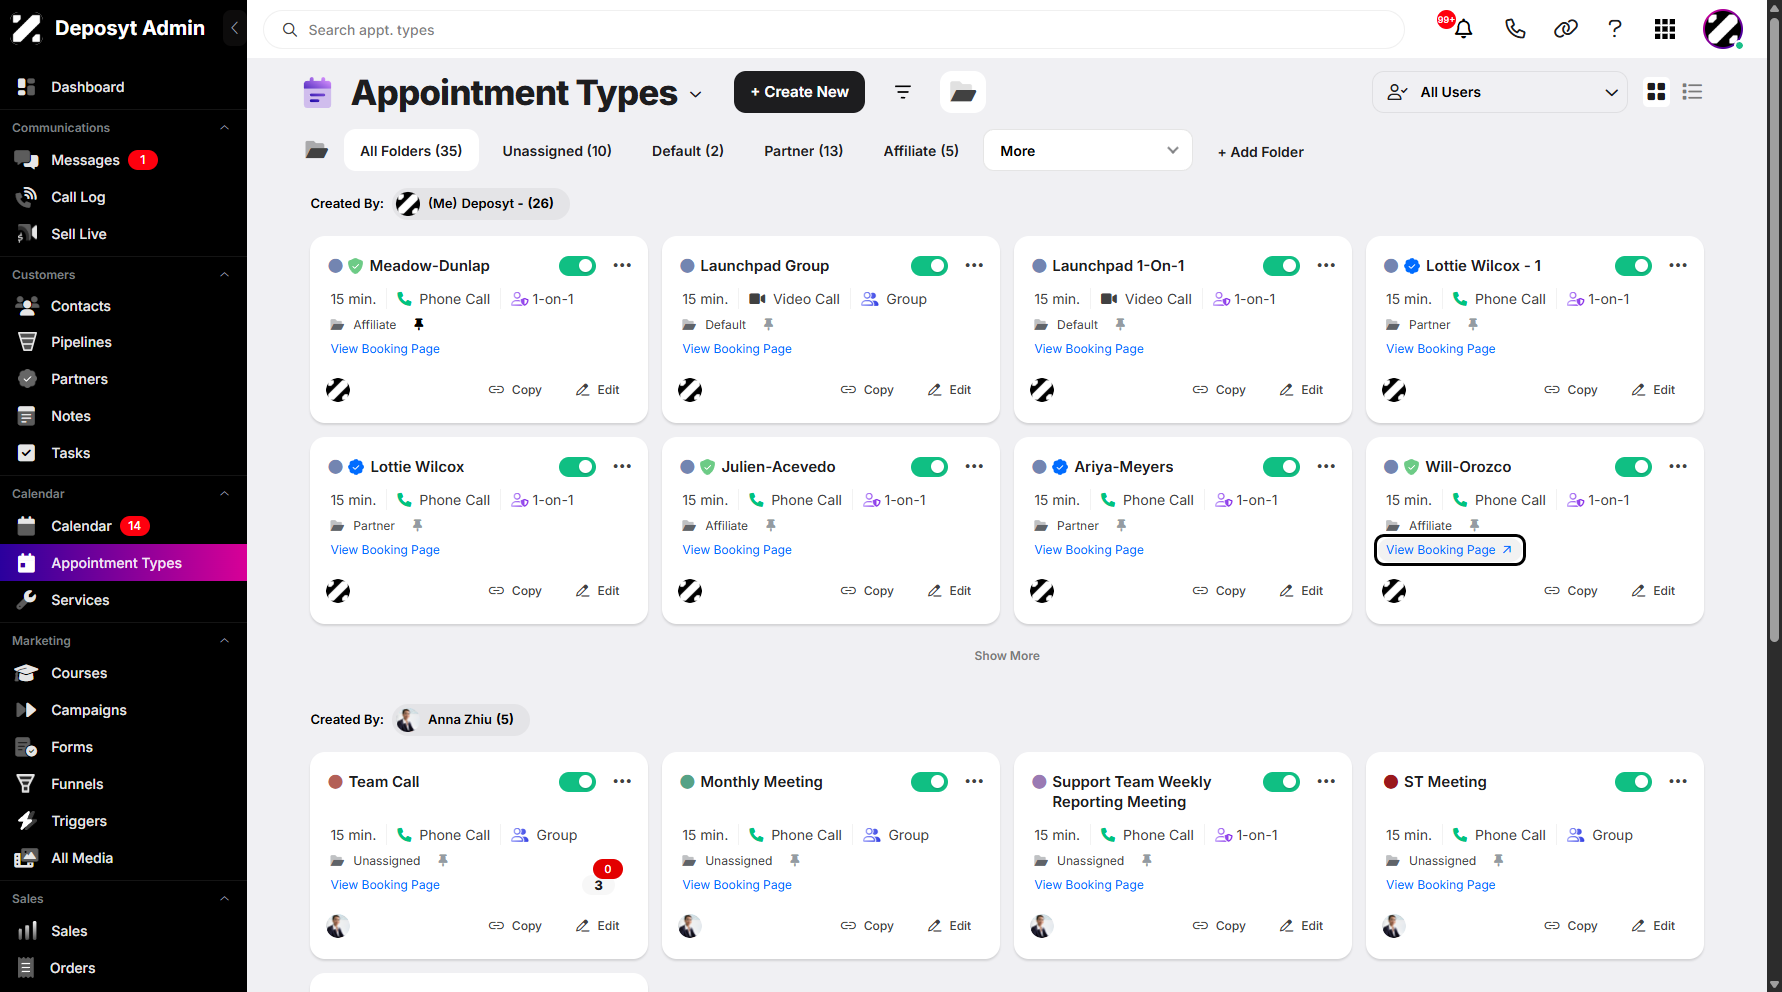Click the ST Meeting red color dot
Viewport: 1782px width, 992px height.
click(1391, 782)
